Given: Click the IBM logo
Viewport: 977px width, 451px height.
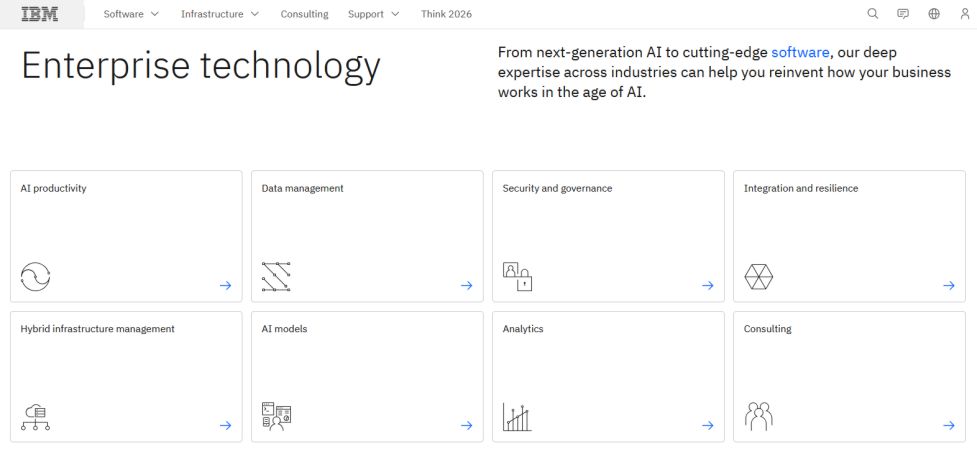Looking at the screenshot, I should coord(40,14).
